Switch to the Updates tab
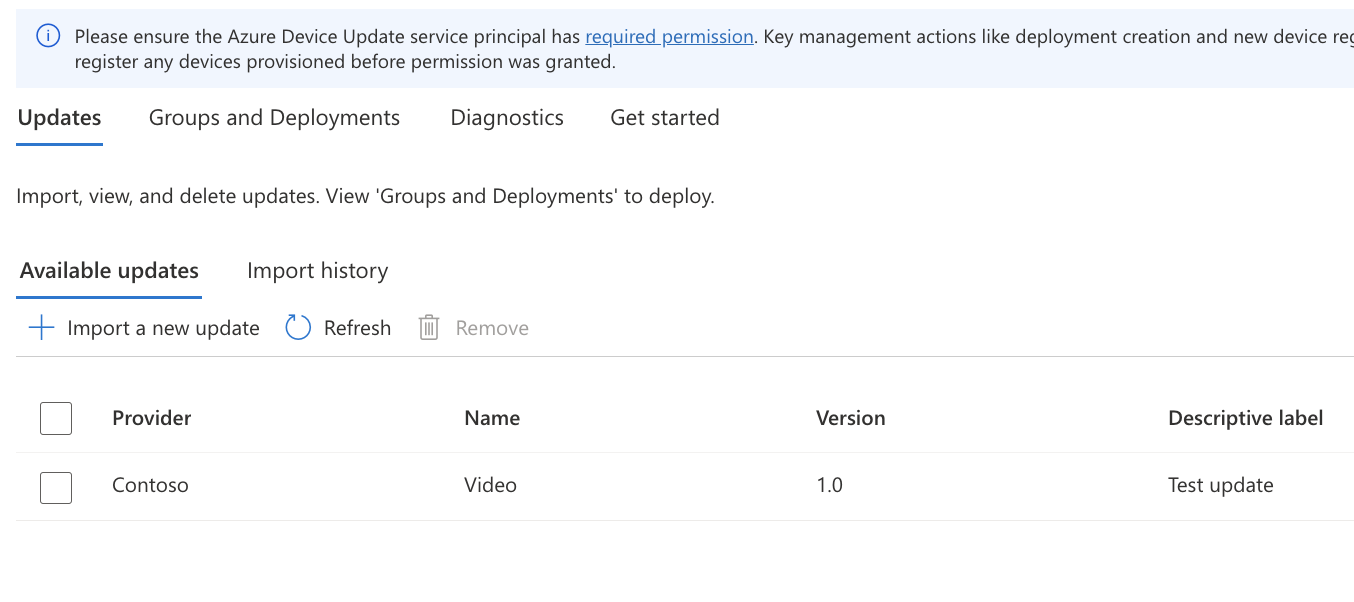Viewport: 1354px width, 602px height. [60, 118]
